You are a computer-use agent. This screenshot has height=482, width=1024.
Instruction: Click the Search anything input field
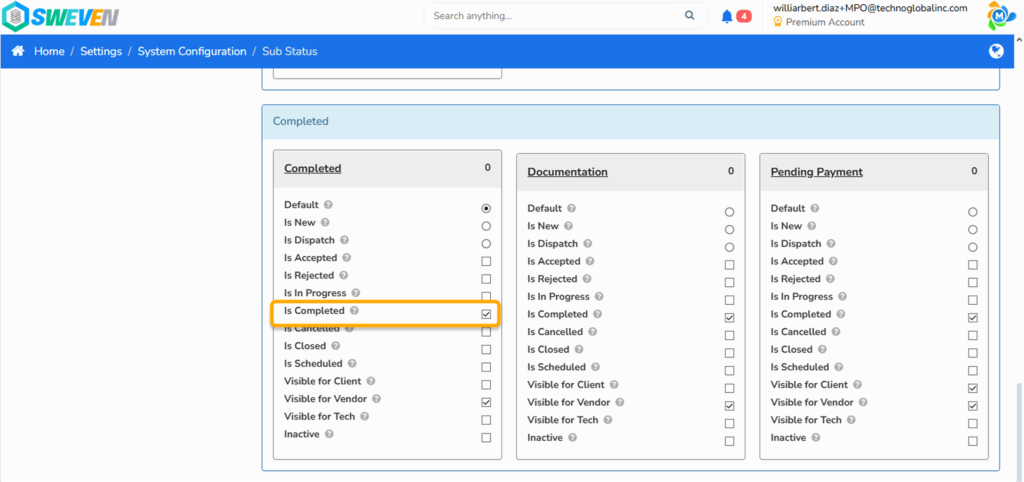point(555,16)
